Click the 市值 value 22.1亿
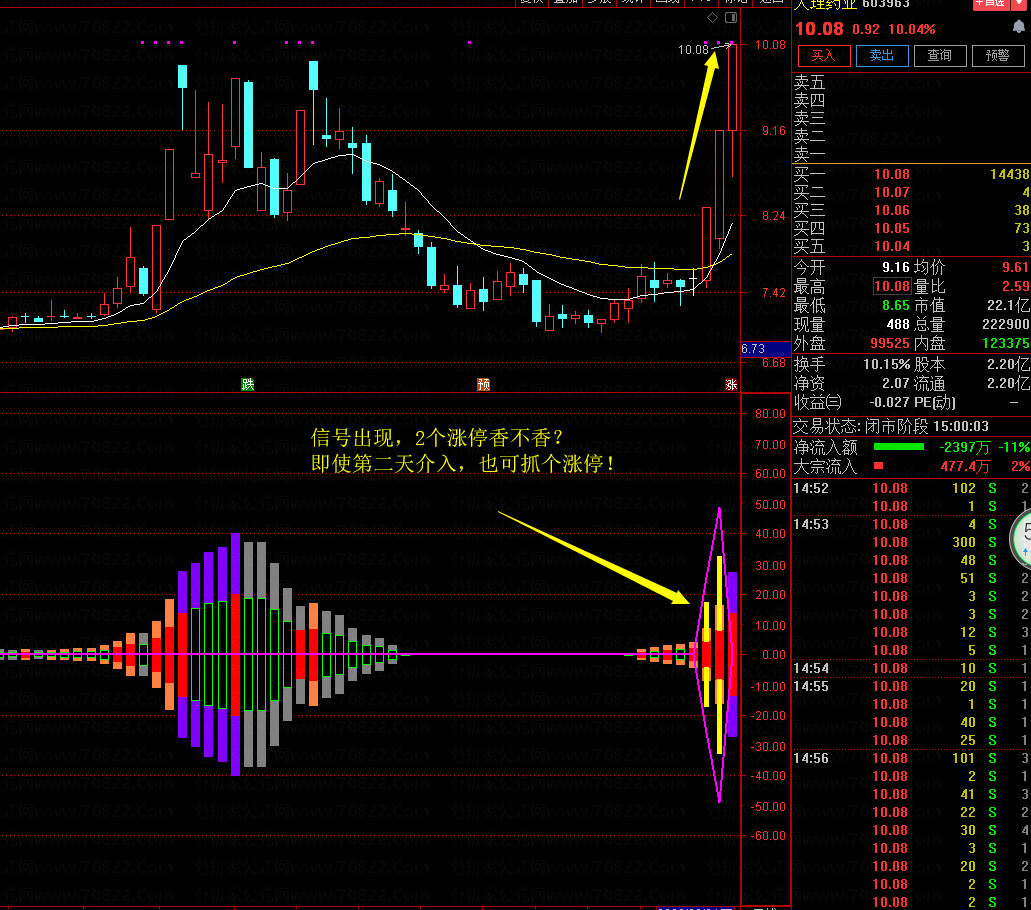The image size is (1031, 910). 1008,306
